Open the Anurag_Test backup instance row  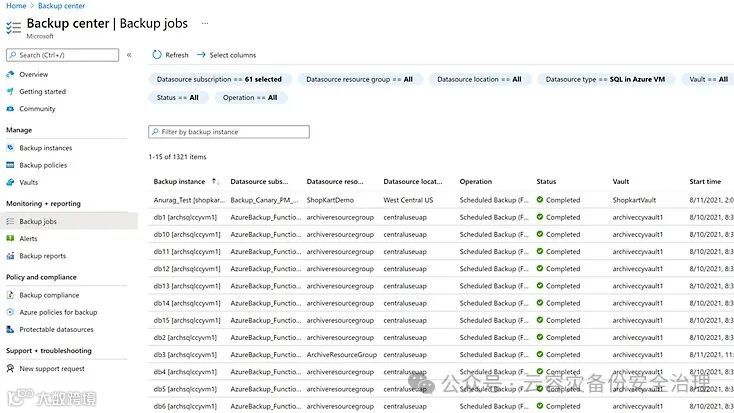pyautogui.click(x=189, y=200)
